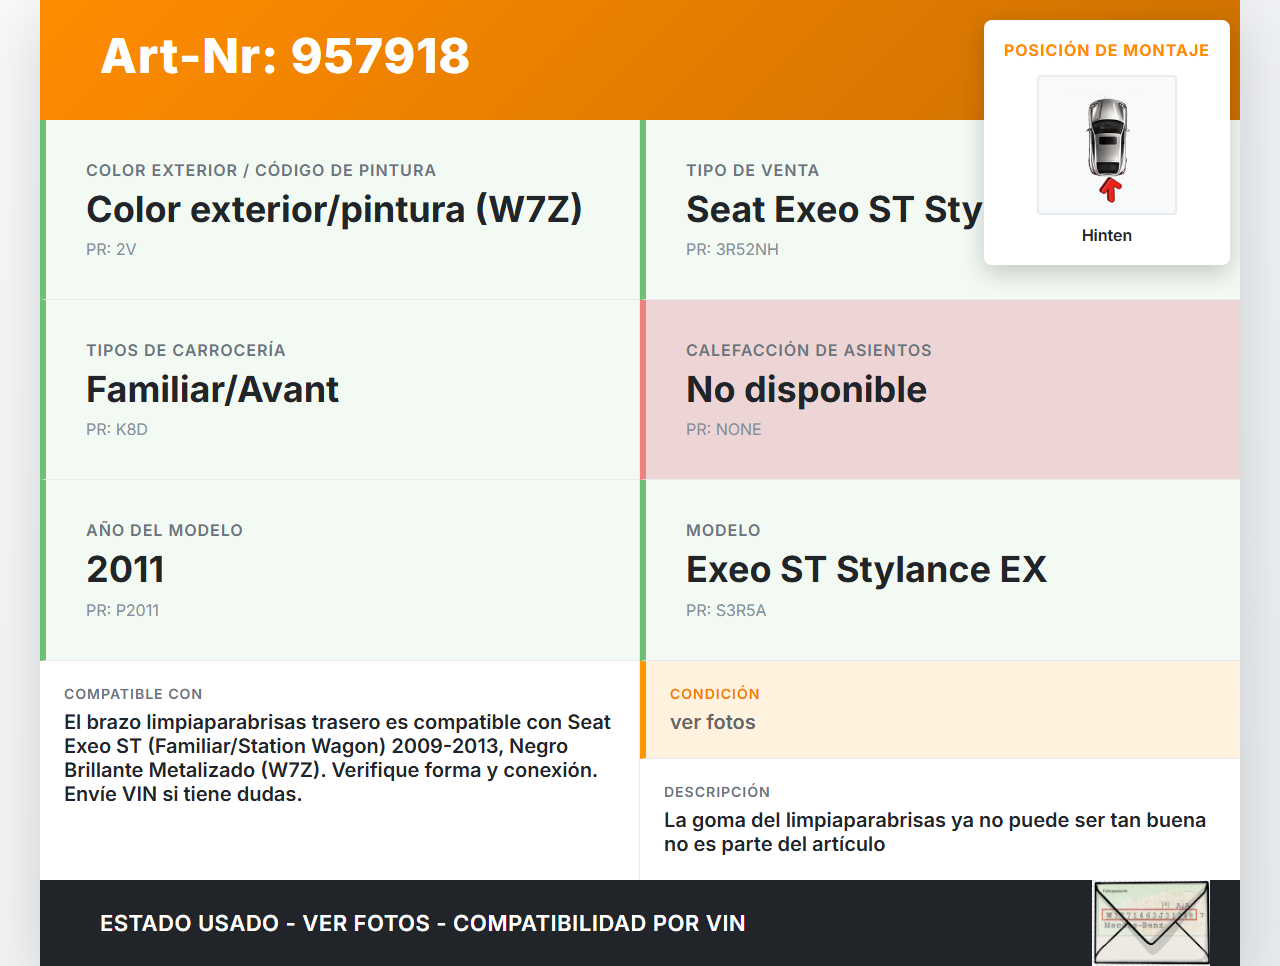Click the 'PR: S3R5A' code

click(726, 611)
